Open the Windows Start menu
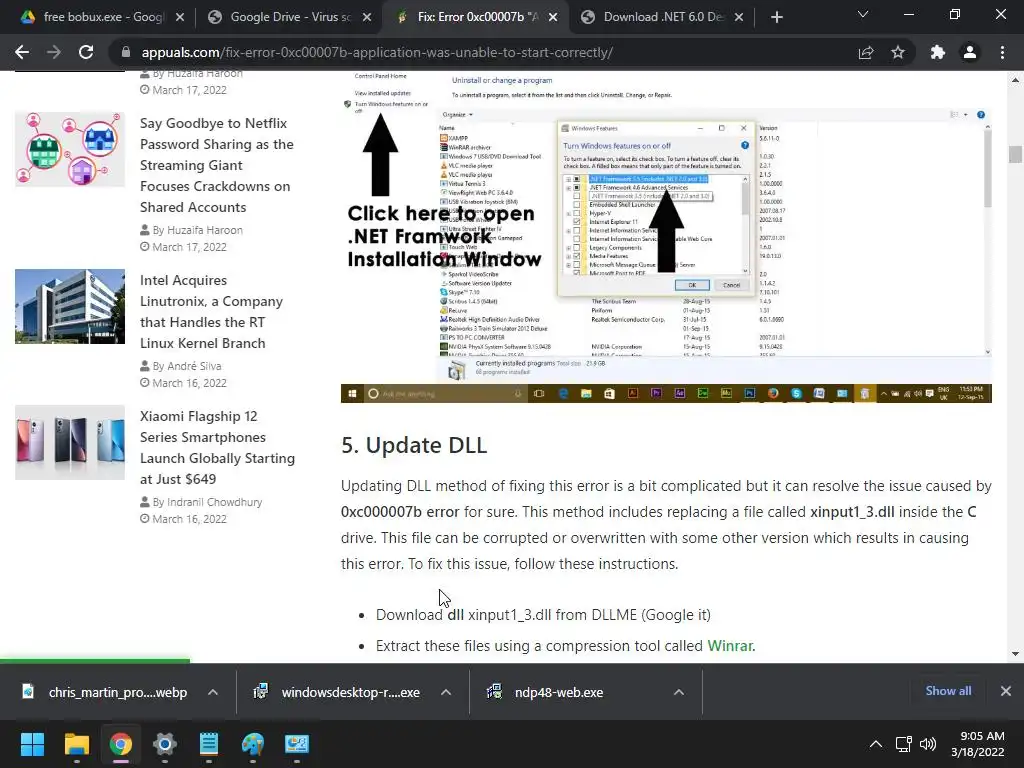The image size is (1024, 768). tap(32, 744)
